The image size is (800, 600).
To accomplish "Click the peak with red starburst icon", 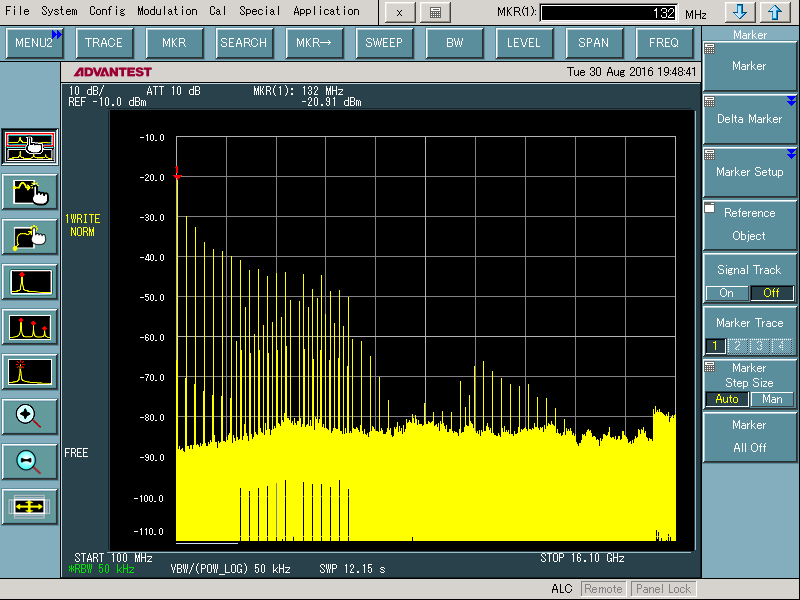I will tap(30, 371).
